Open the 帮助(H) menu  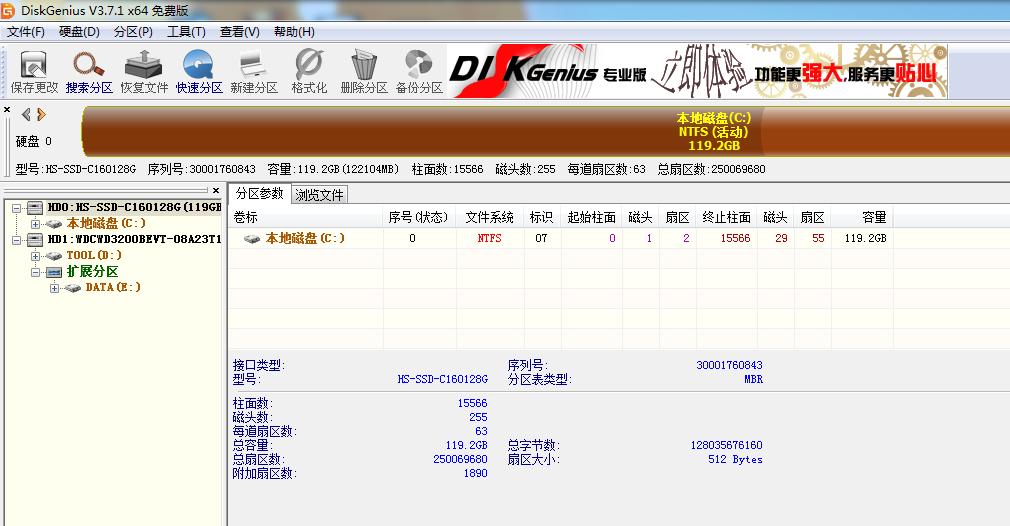pos(294,32)
